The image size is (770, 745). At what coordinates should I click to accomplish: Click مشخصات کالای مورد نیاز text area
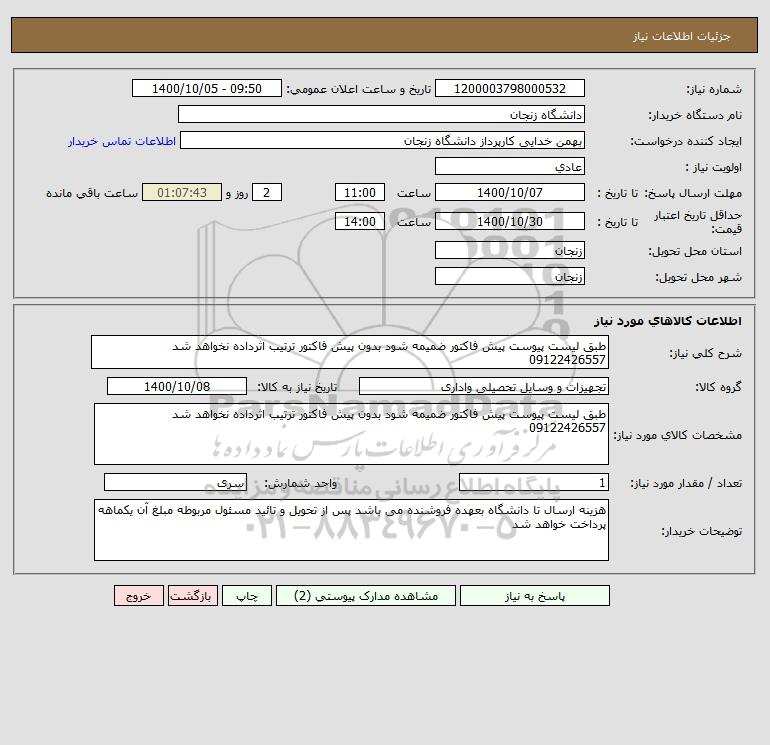(351, 434)
